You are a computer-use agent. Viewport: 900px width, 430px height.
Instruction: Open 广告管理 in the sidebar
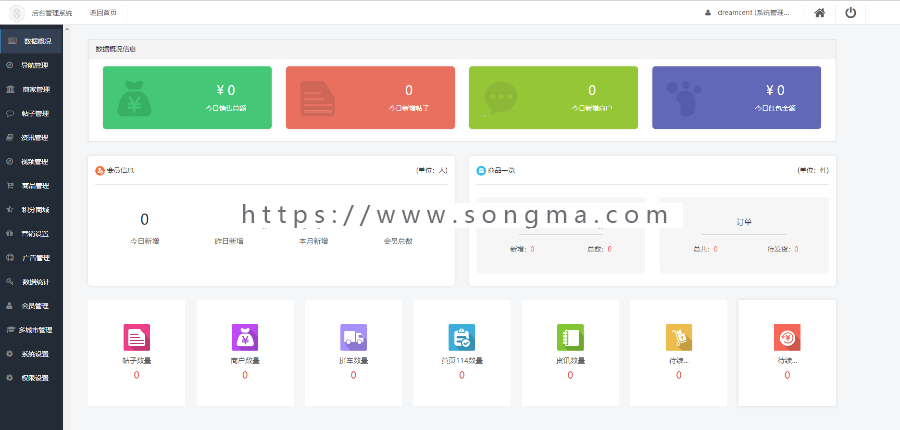click(x=31, y=258)
